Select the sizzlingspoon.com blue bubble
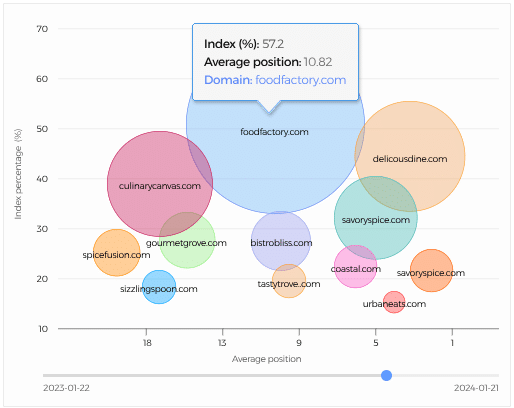Viewport: 514px width, 408px height. pyautogui.click(x=159, y=287)
